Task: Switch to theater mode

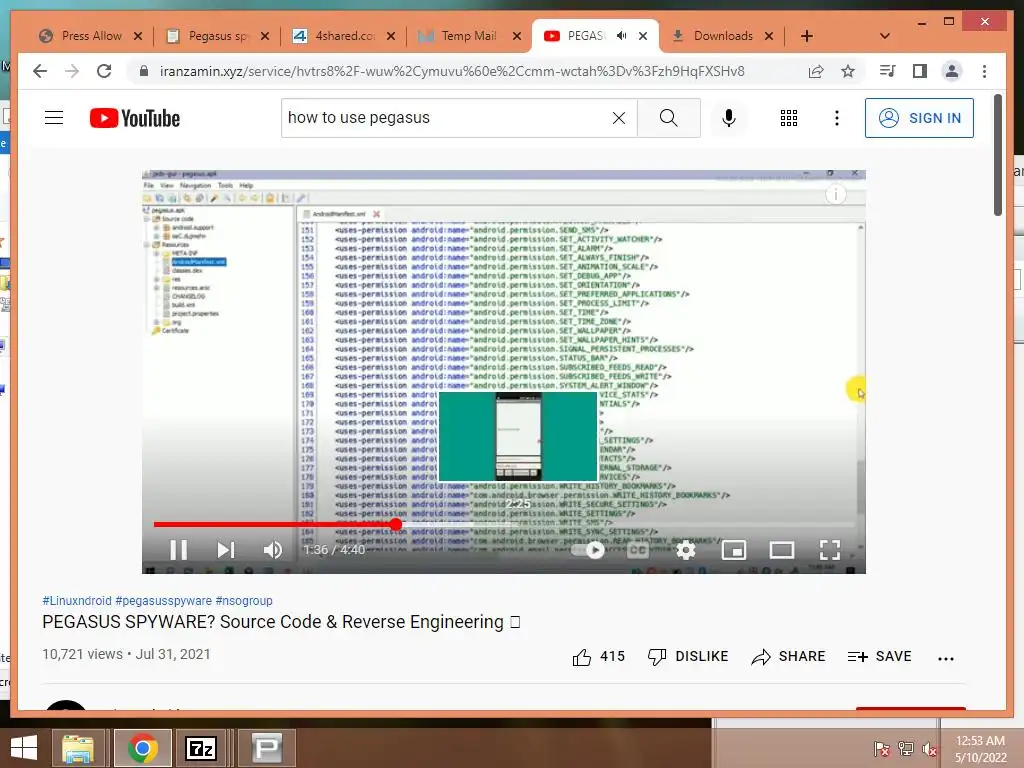Action: [782, 551]
